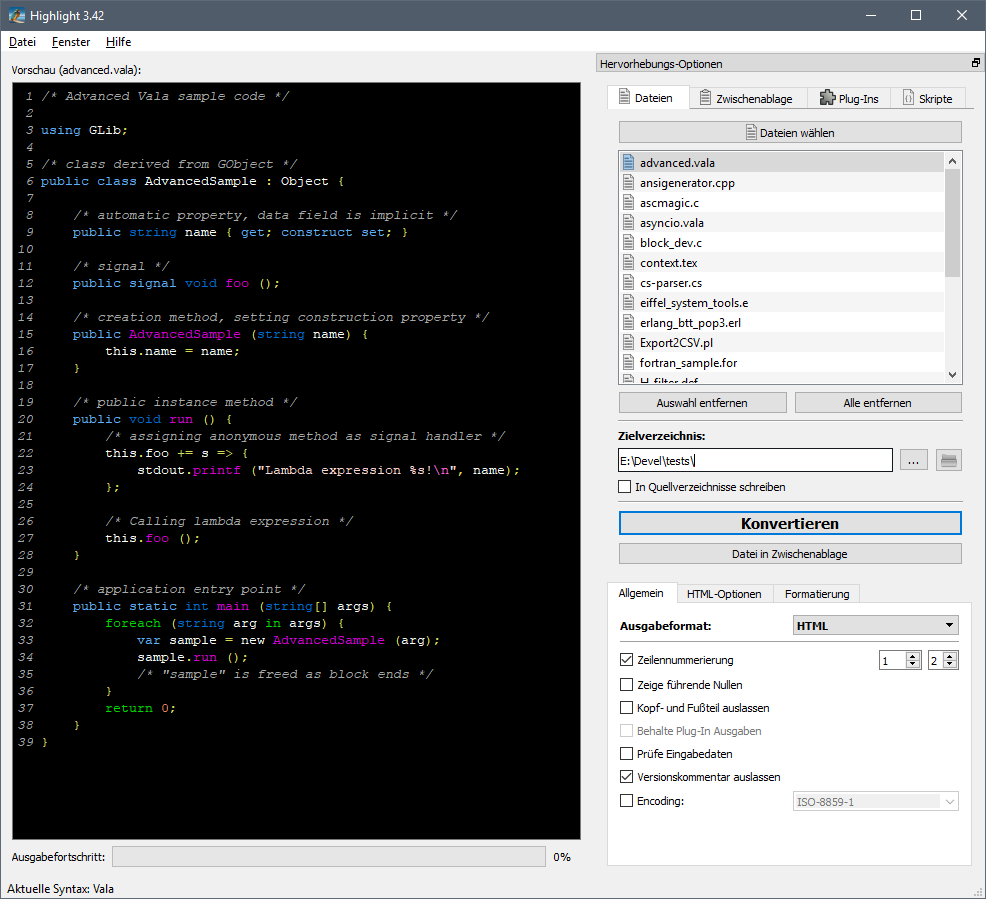
Task: Check Zeige führende Nullen
Action: (626, 685)
